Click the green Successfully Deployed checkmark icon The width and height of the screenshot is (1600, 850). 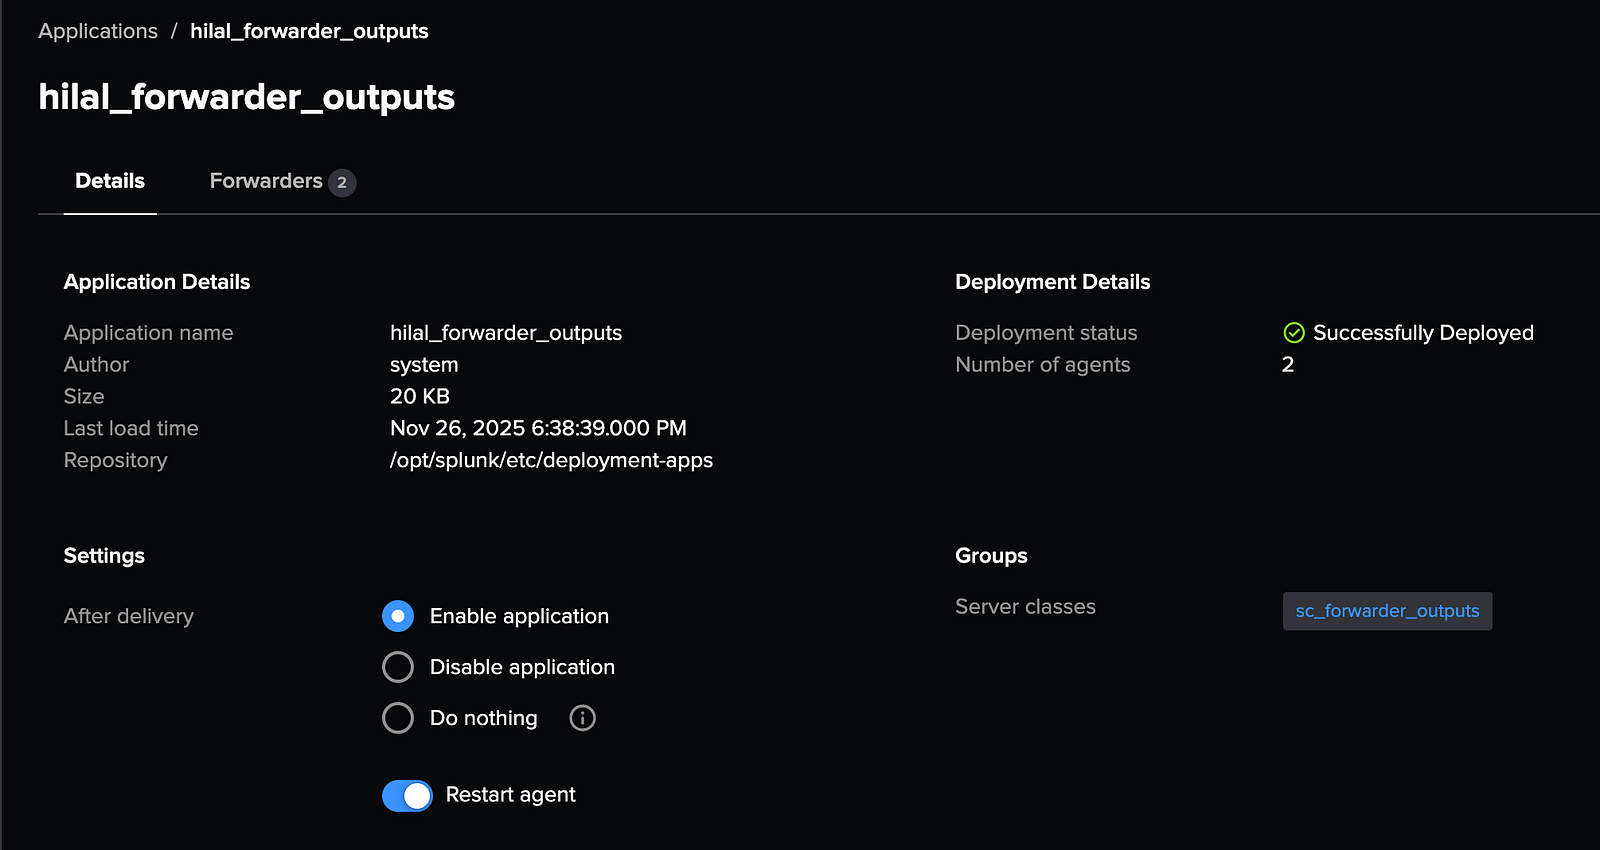(1294, 333)
